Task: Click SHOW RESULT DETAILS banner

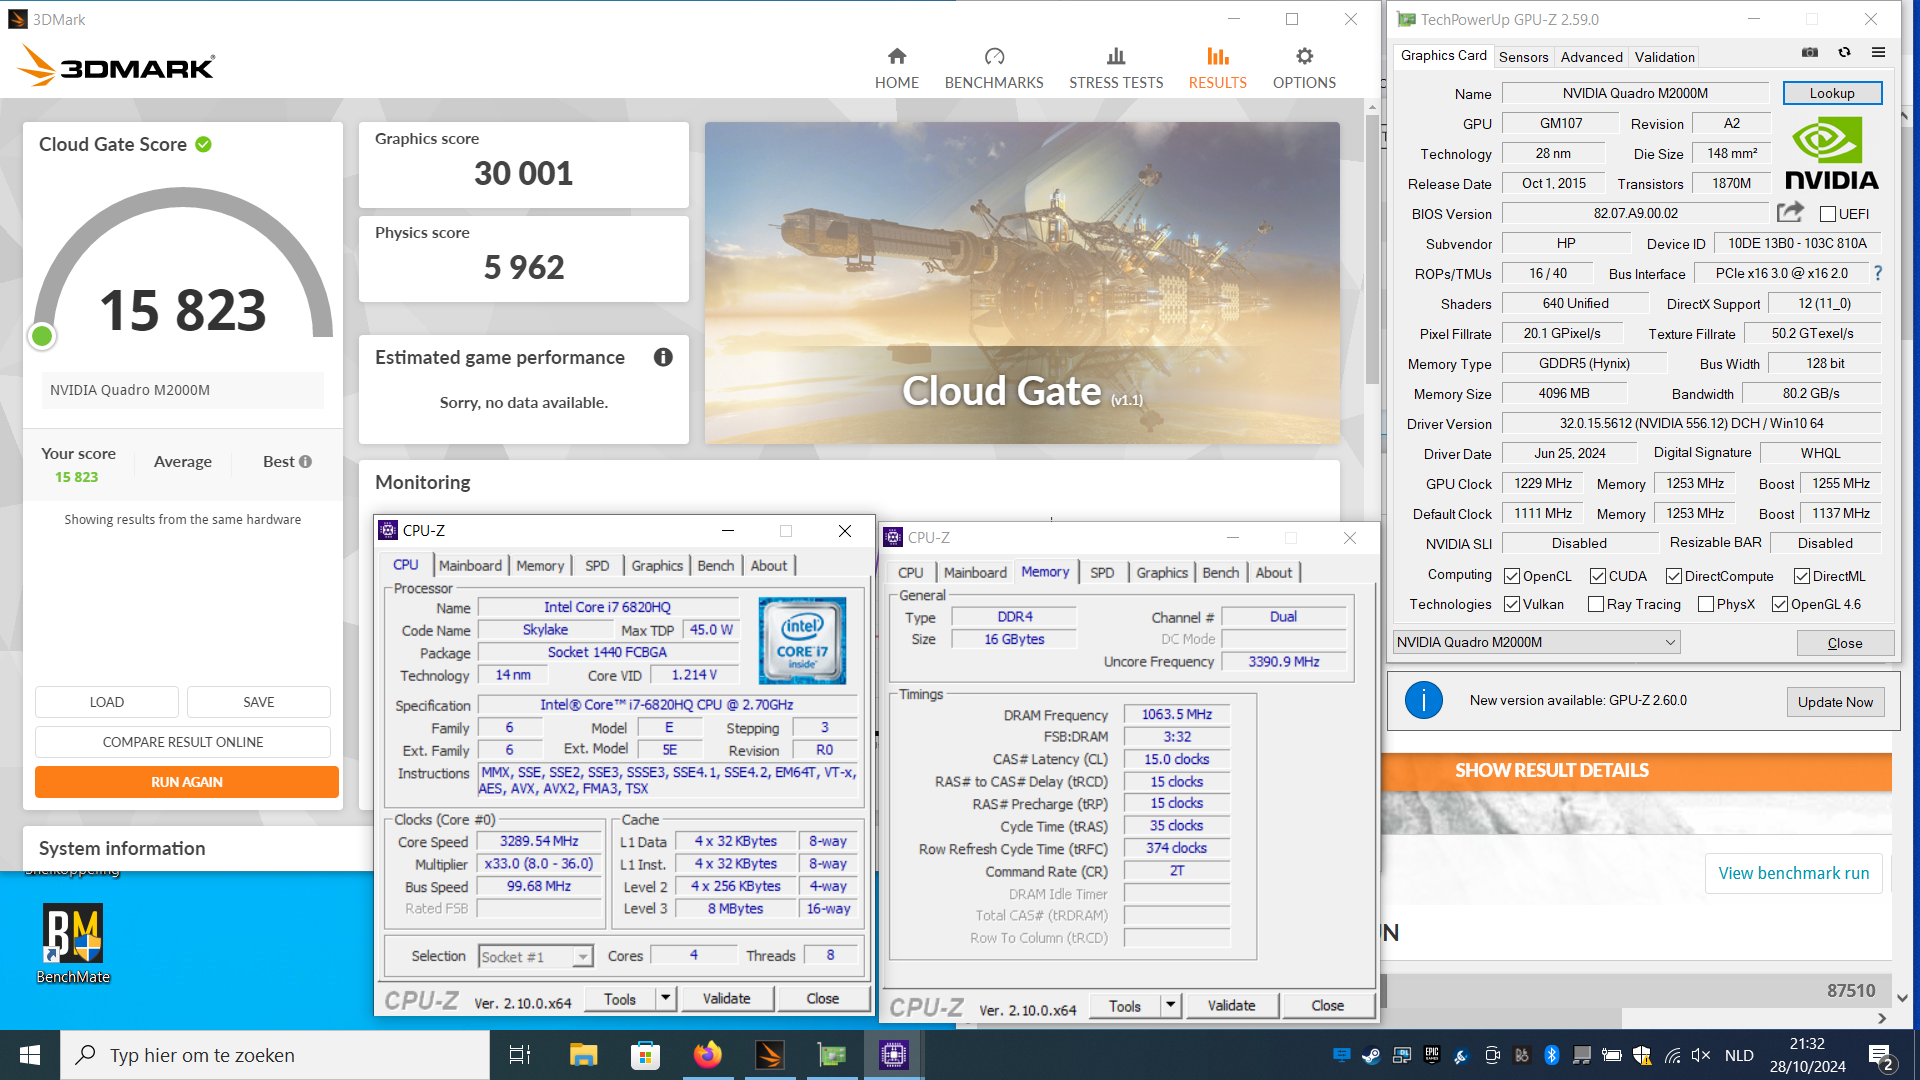Action: coord(1637,771)
